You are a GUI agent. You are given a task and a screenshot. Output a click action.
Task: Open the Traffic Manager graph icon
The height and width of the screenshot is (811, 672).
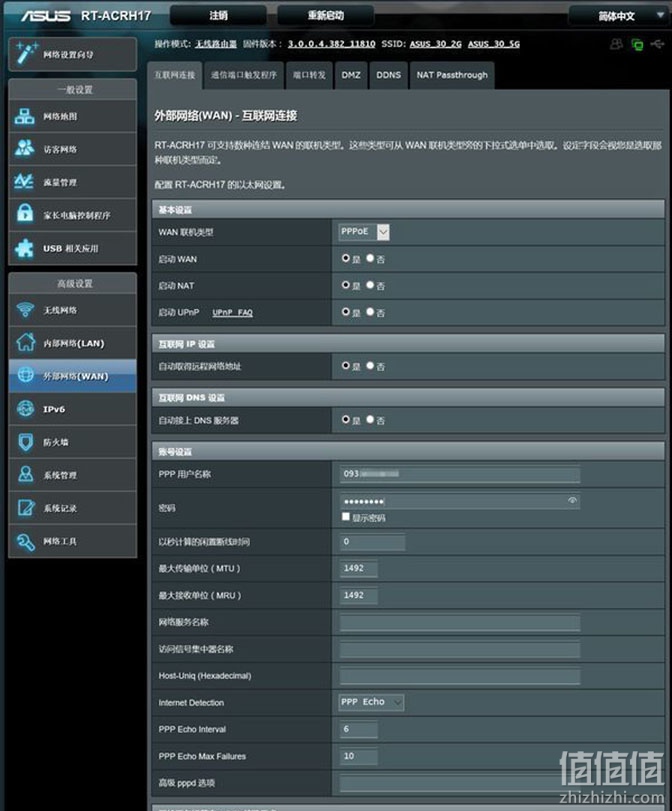tap(24, 182)
